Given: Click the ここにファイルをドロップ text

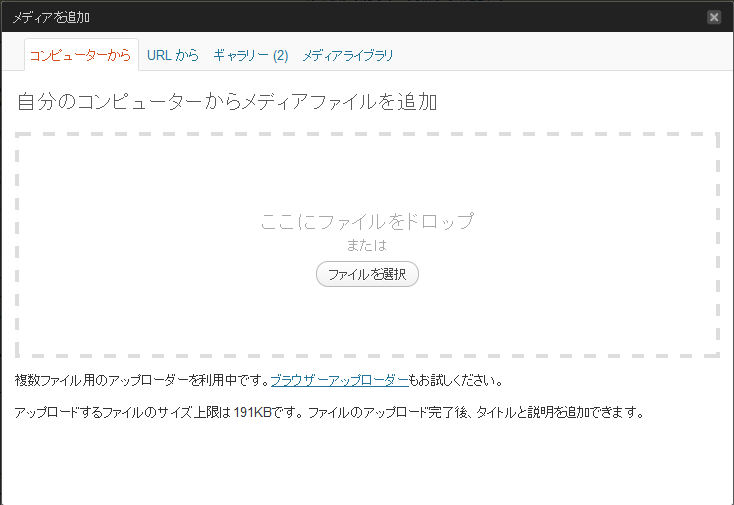Looking at the screenshot, I should pyautogui.click(x=367, y=221).
